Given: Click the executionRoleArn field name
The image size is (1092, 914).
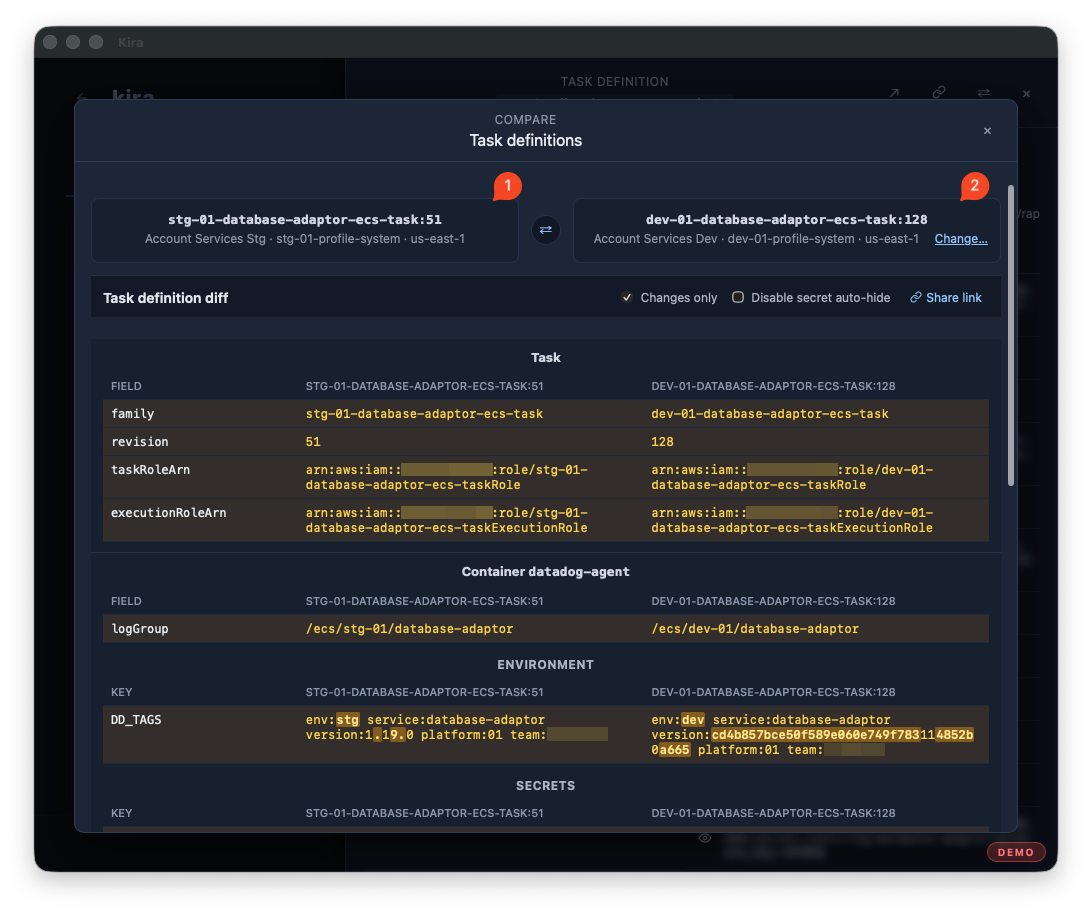Looking at the screenshot, I should pyautogui.click(x=169, y=513).
